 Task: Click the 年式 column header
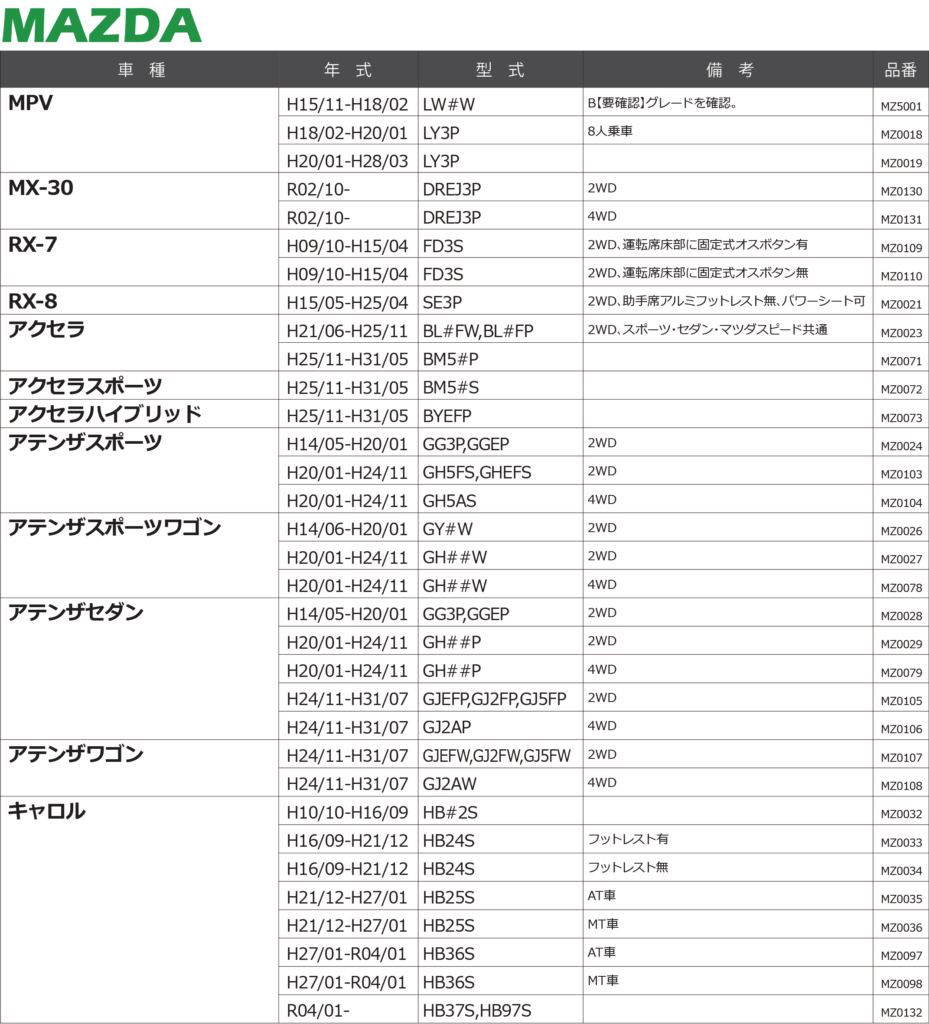tap(348, 70)
